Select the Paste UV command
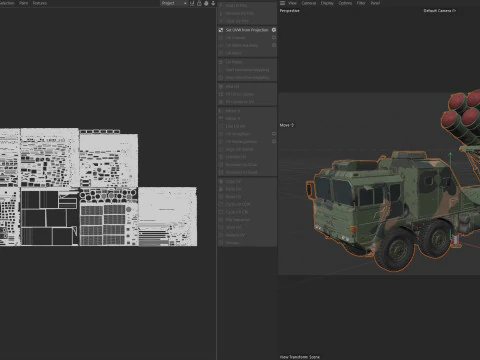The width and height of the screenshot is (480, 360). tap(247, 189)
